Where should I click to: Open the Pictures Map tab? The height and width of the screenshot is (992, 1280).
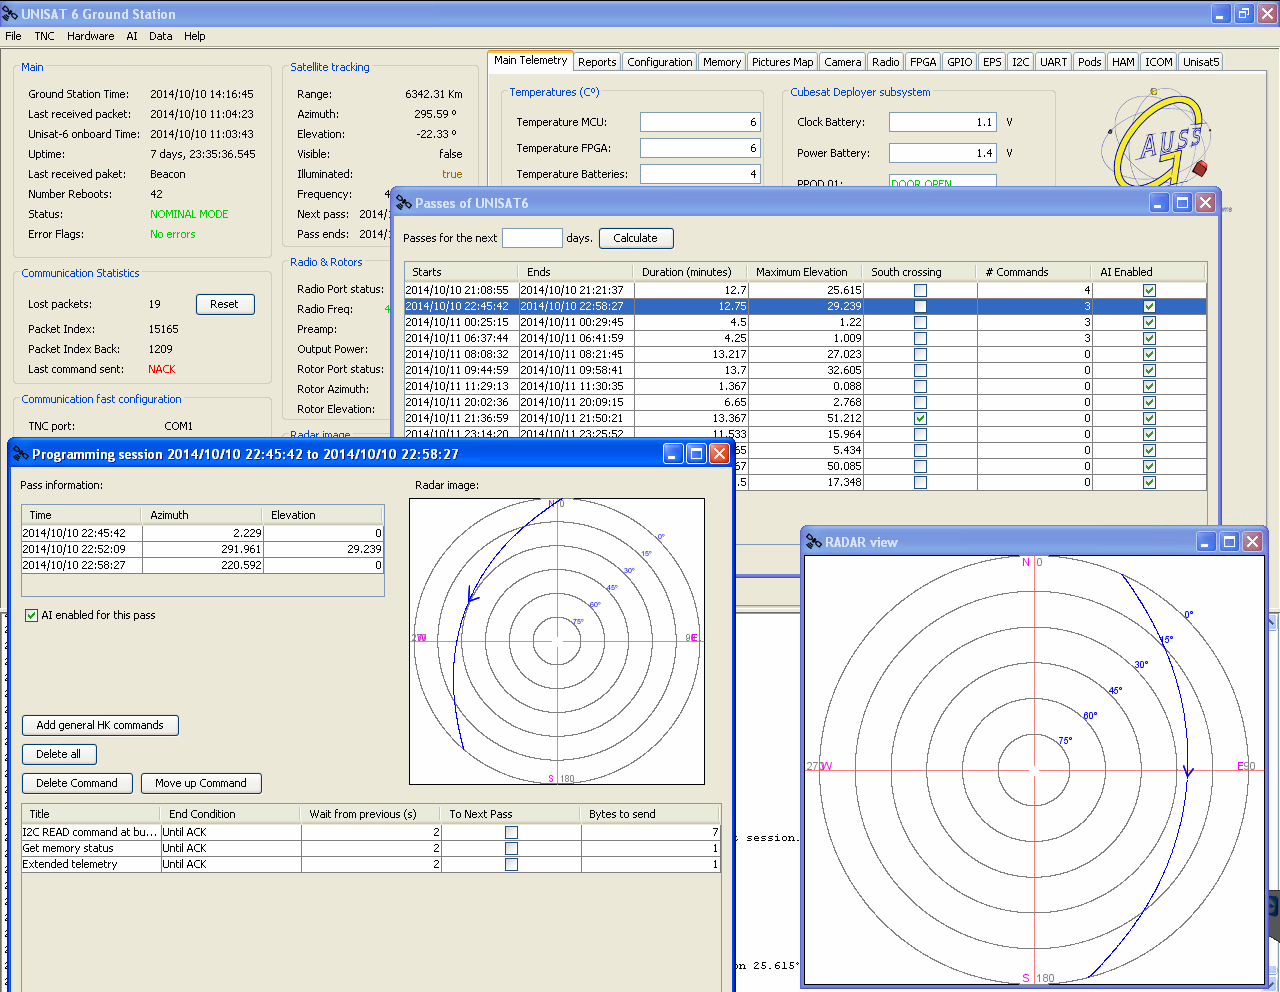click(782, 62)
